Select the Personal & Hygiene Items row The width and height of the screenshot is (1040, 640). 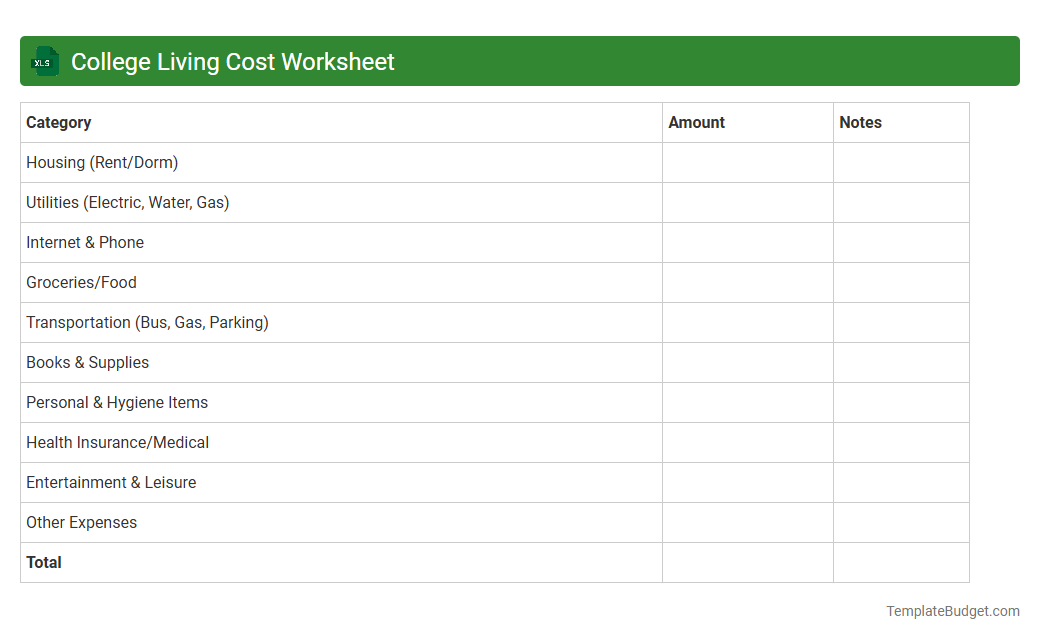coord(116,402)
